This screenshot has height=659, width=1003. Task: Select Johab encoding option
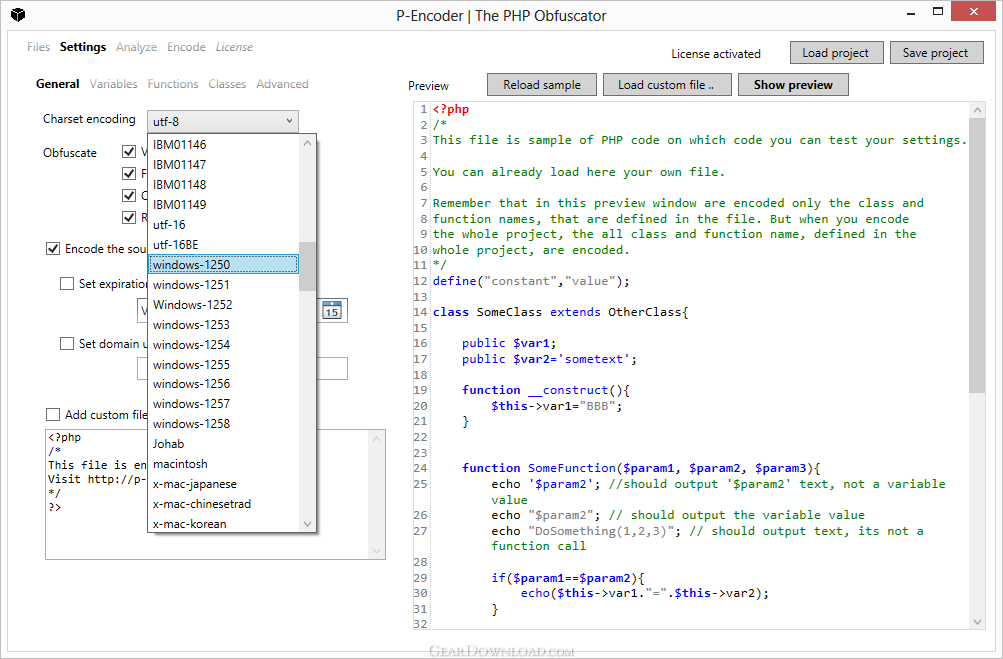(223, 444)
